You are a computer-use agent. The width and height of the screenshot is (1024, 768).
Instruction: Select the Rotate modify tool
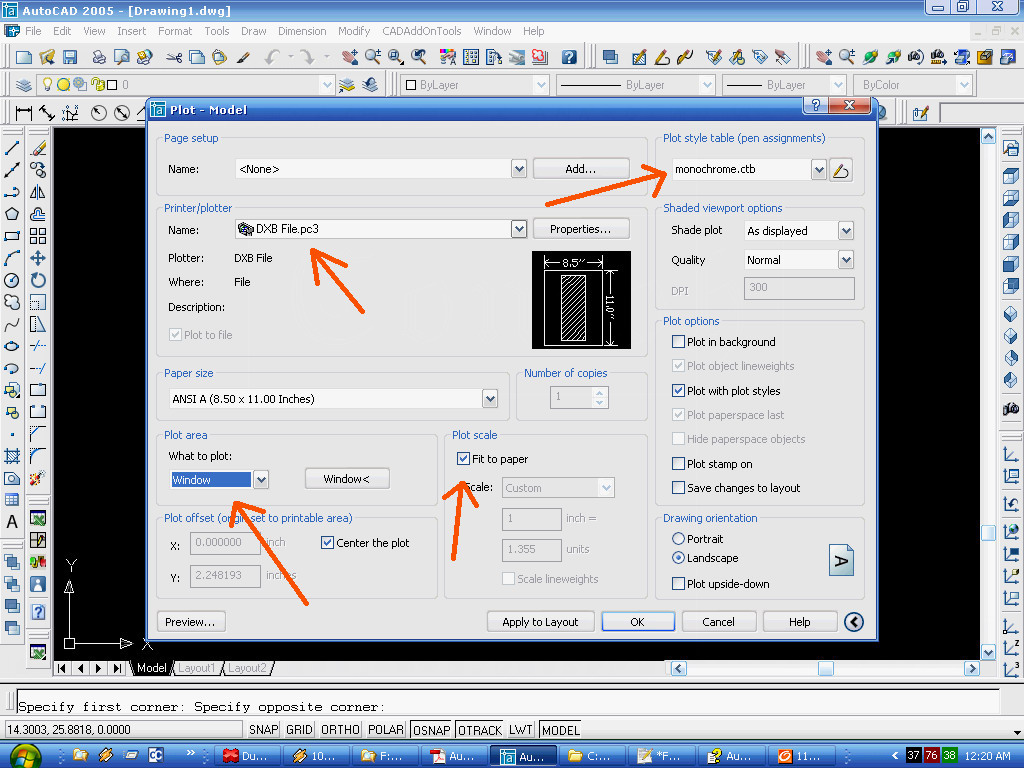[38, 280]
